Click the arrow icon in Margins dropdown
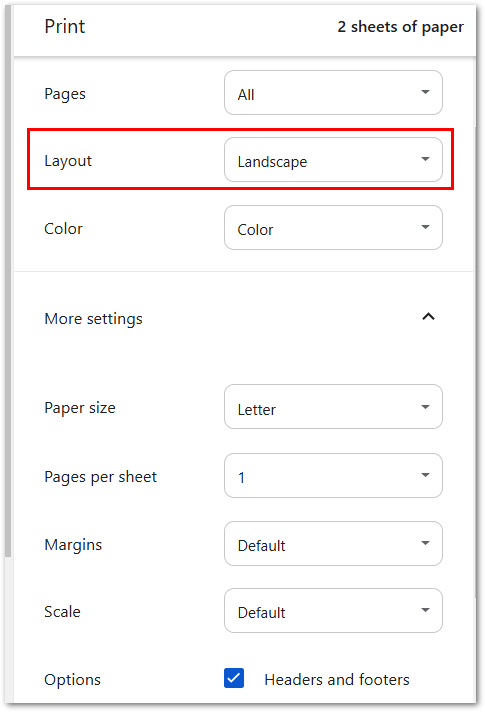This screenshot has height=712, width=485. 425,543
